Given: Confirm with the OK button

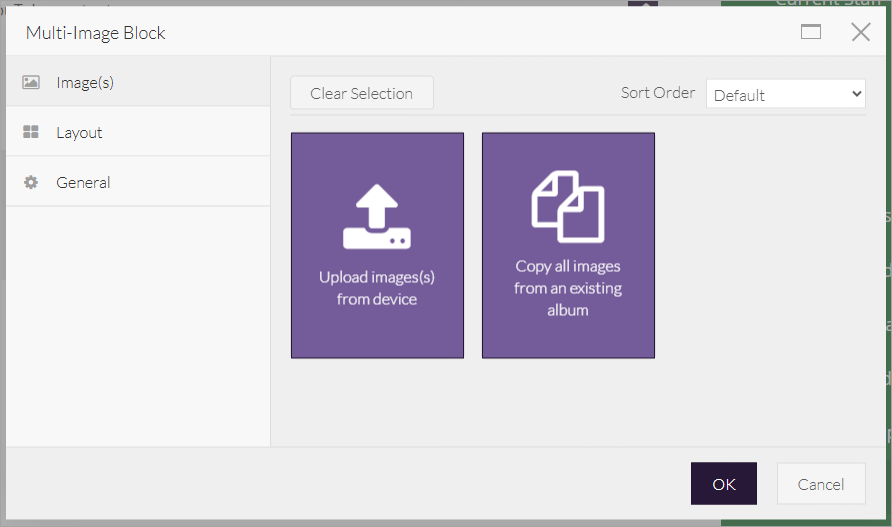Looking at the screenshot, I should click(723, 484).
